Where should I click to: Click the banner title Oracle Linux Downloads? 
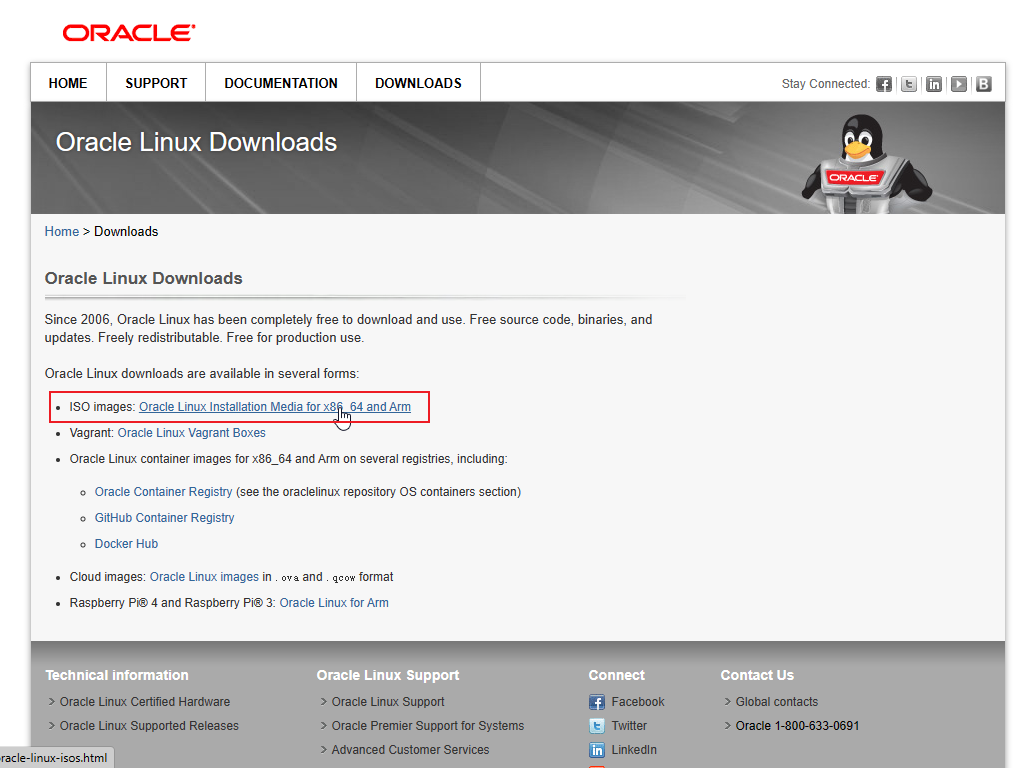[196, 142]
